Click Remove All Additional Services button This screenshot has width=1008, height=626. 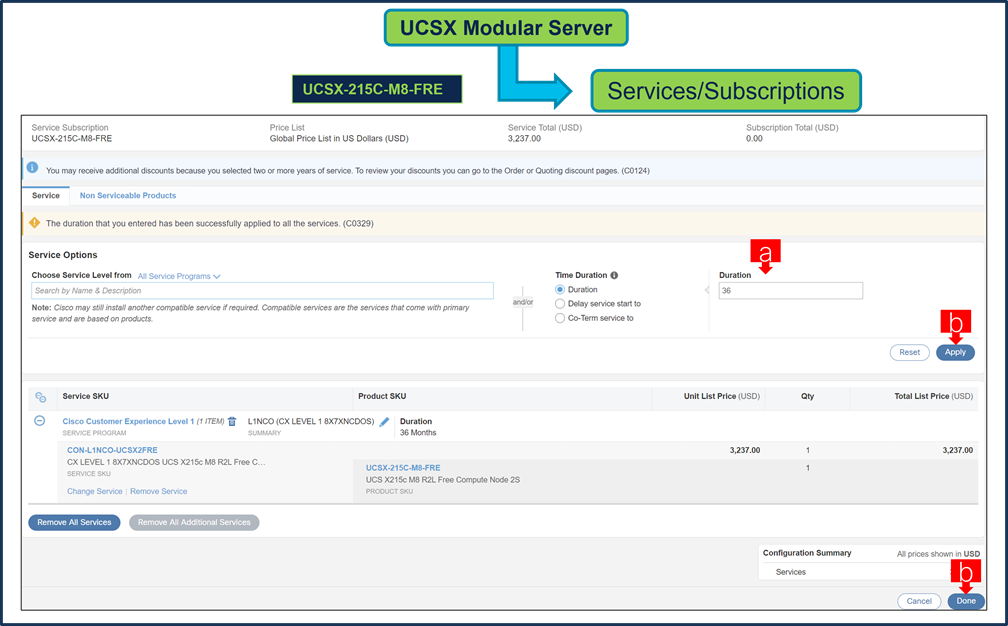coord(194,523)
